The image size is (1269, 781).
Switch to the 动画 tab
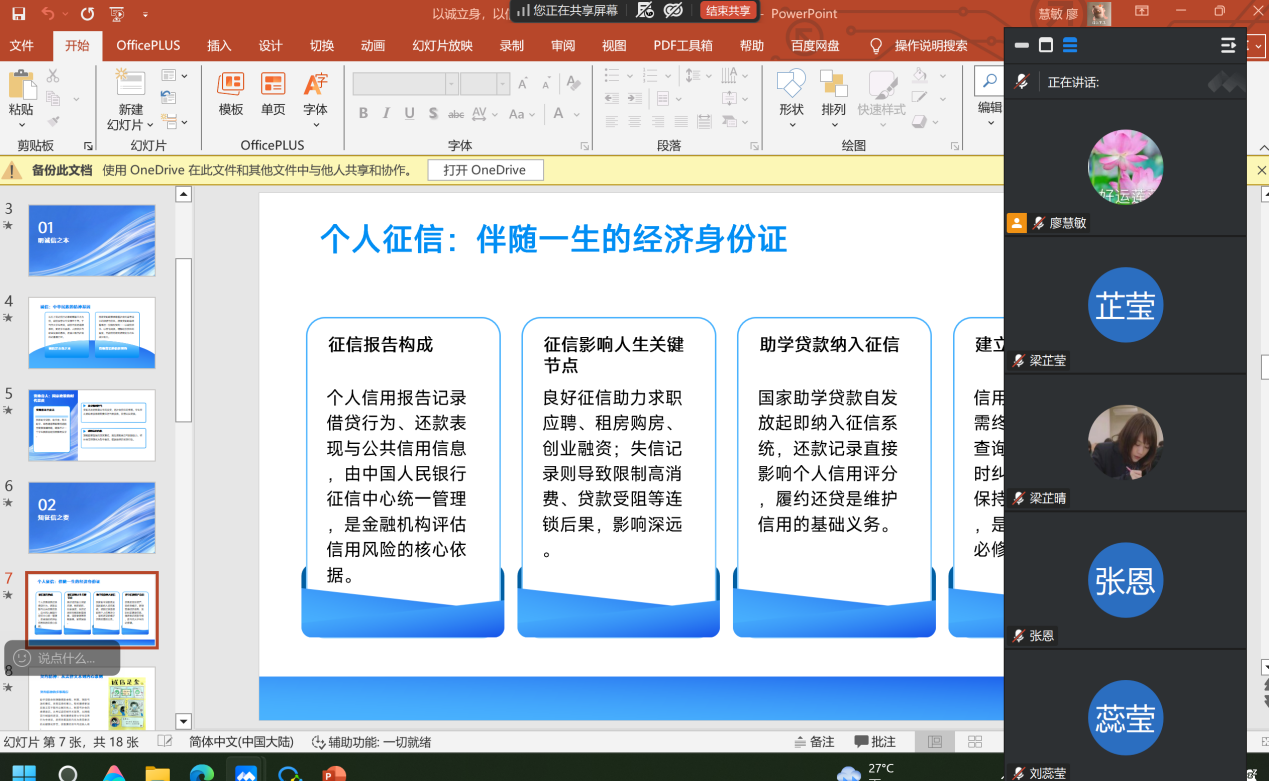tap(373, 45)
